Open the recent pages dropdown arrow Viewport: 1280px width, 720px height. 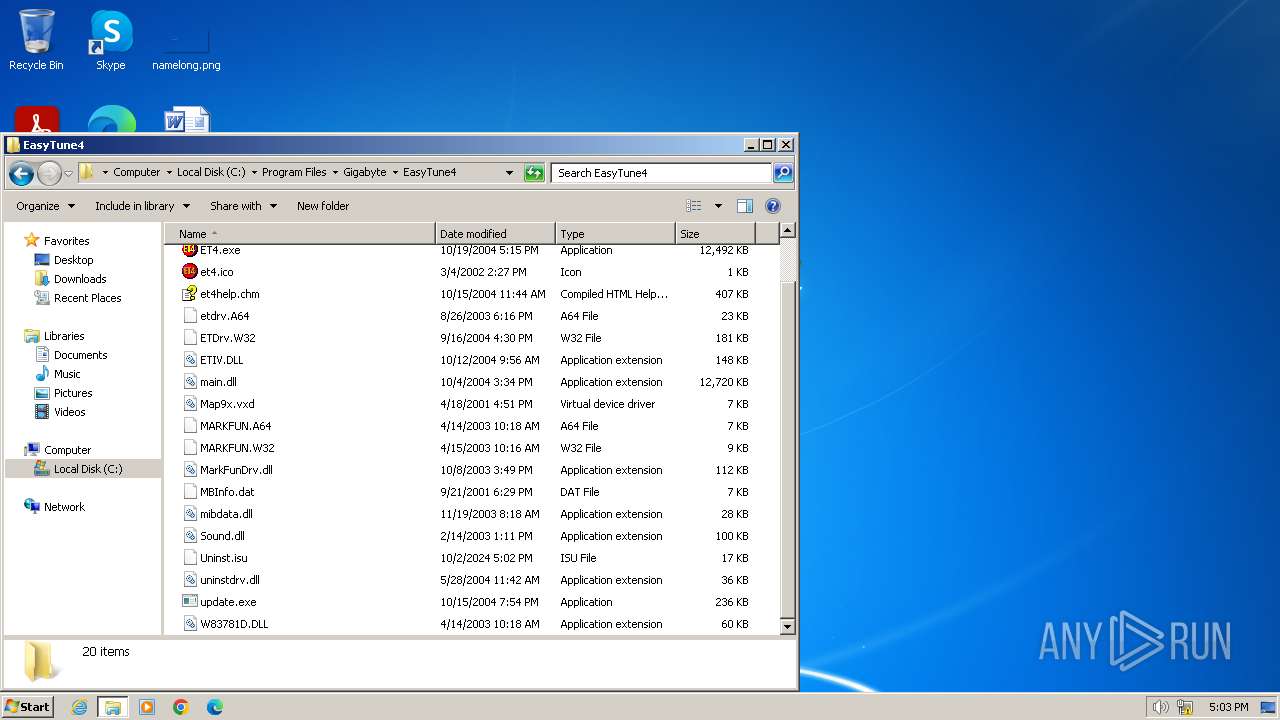[68, 173]
